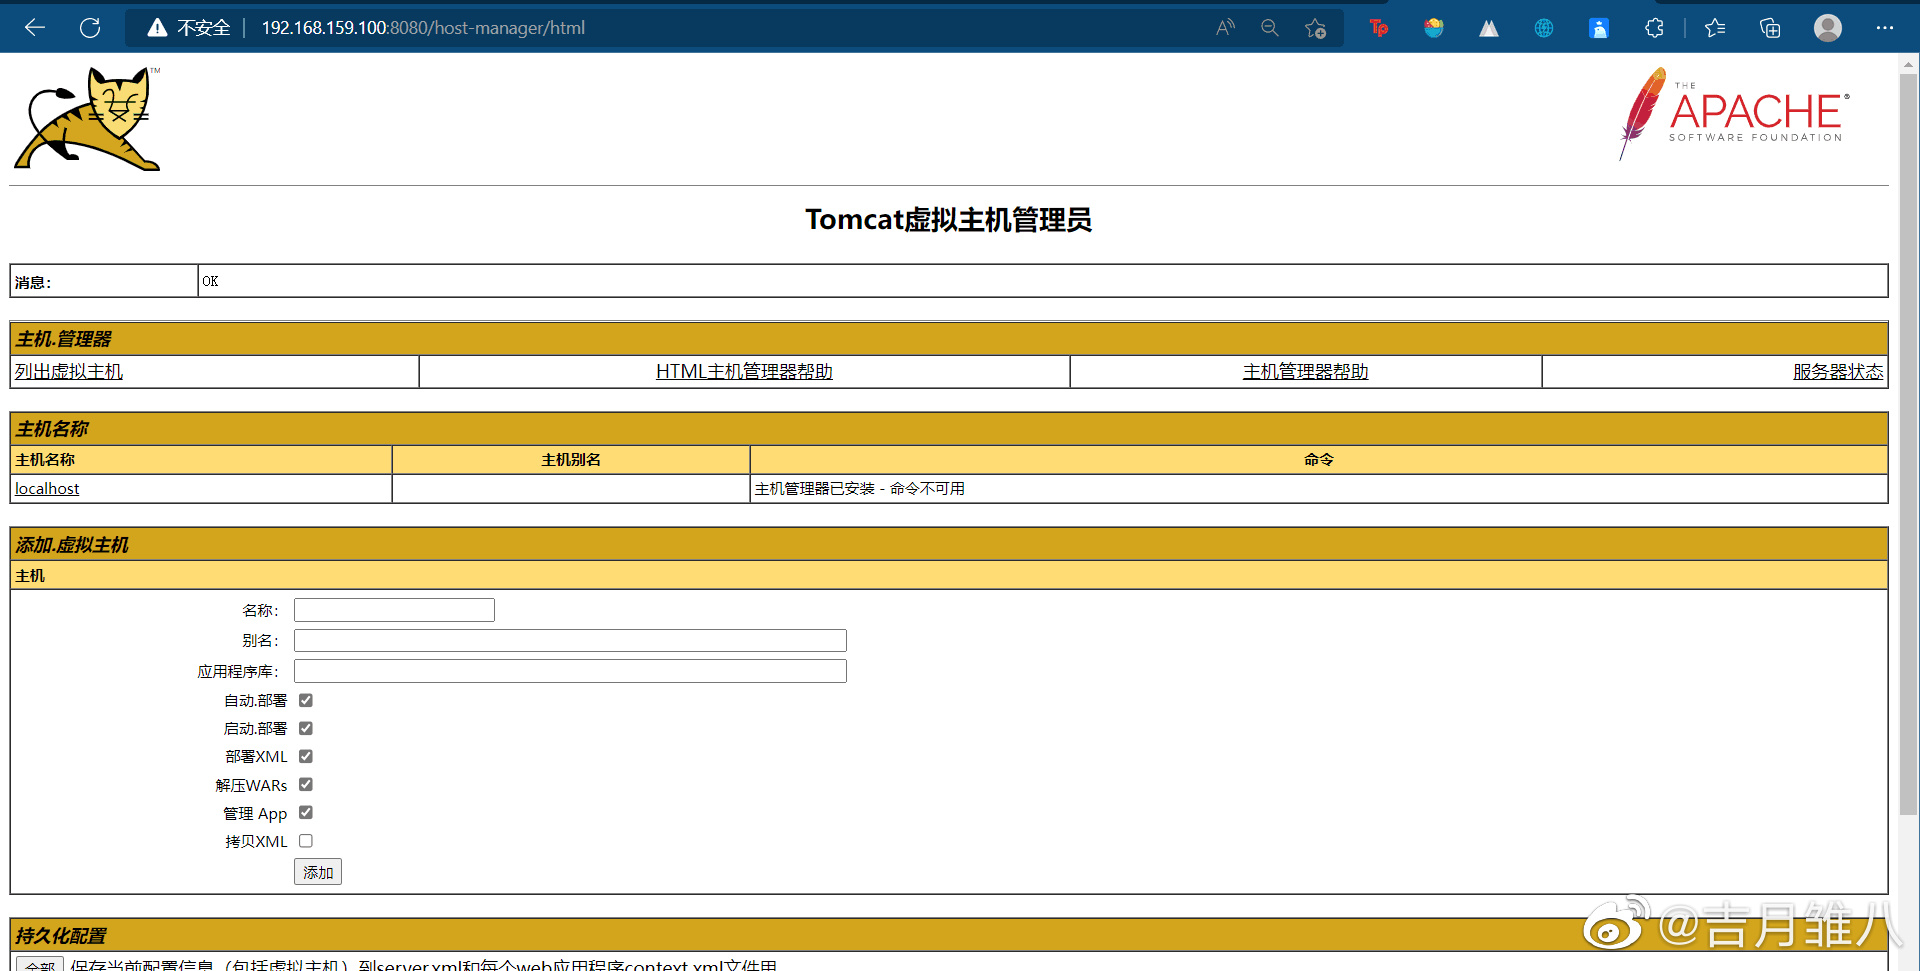1920x971 pixels.
Task: Click the localhost host name link
Action: (x=47, y=488)
